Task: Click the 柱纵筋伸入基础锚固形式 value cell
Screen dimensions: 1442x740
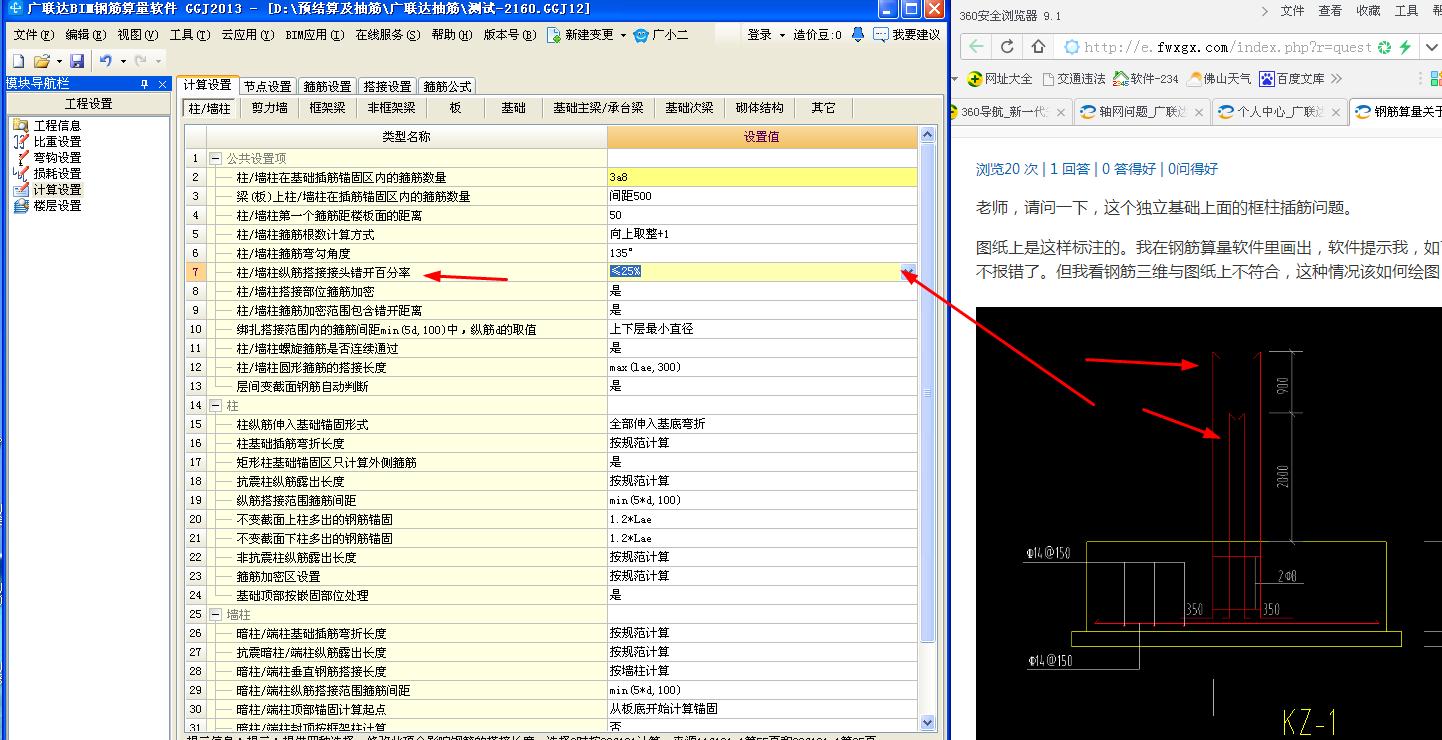Action: coord(762,424)
